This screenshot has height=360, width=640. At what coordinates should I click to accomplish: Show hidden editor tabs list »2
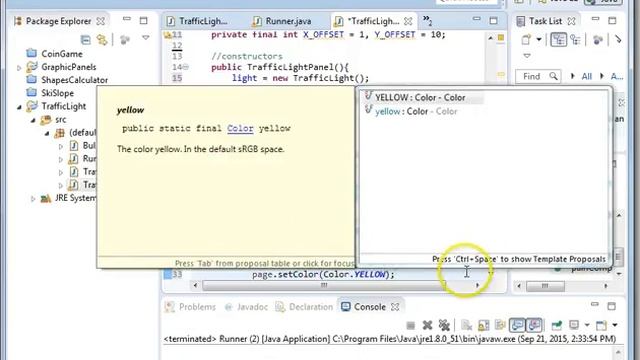427,20
